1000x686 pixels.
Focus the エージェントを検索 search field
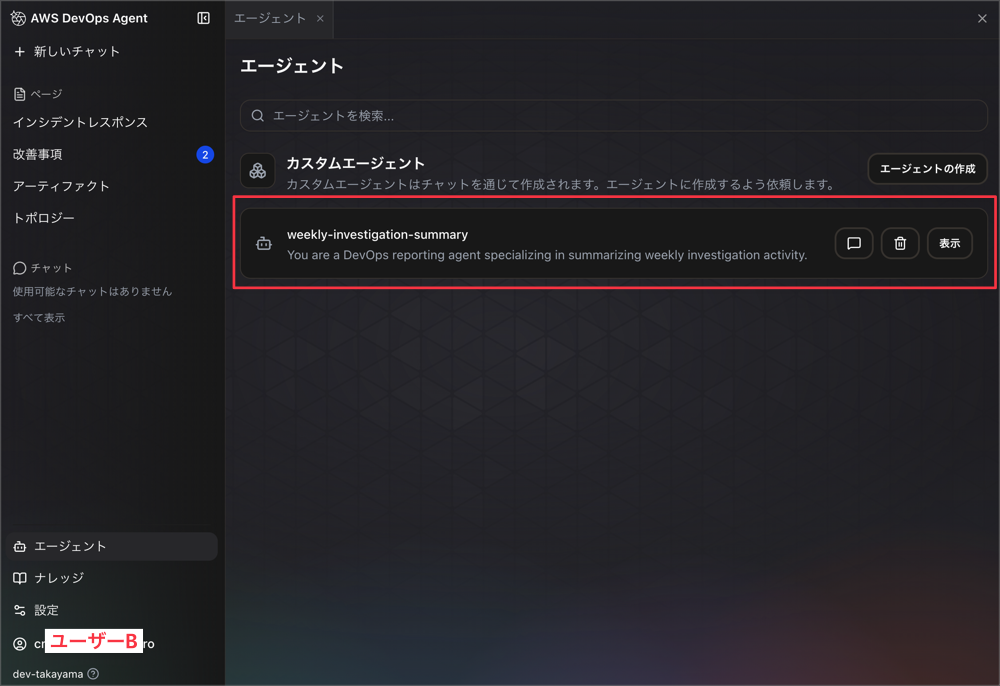tap(614, 115)
